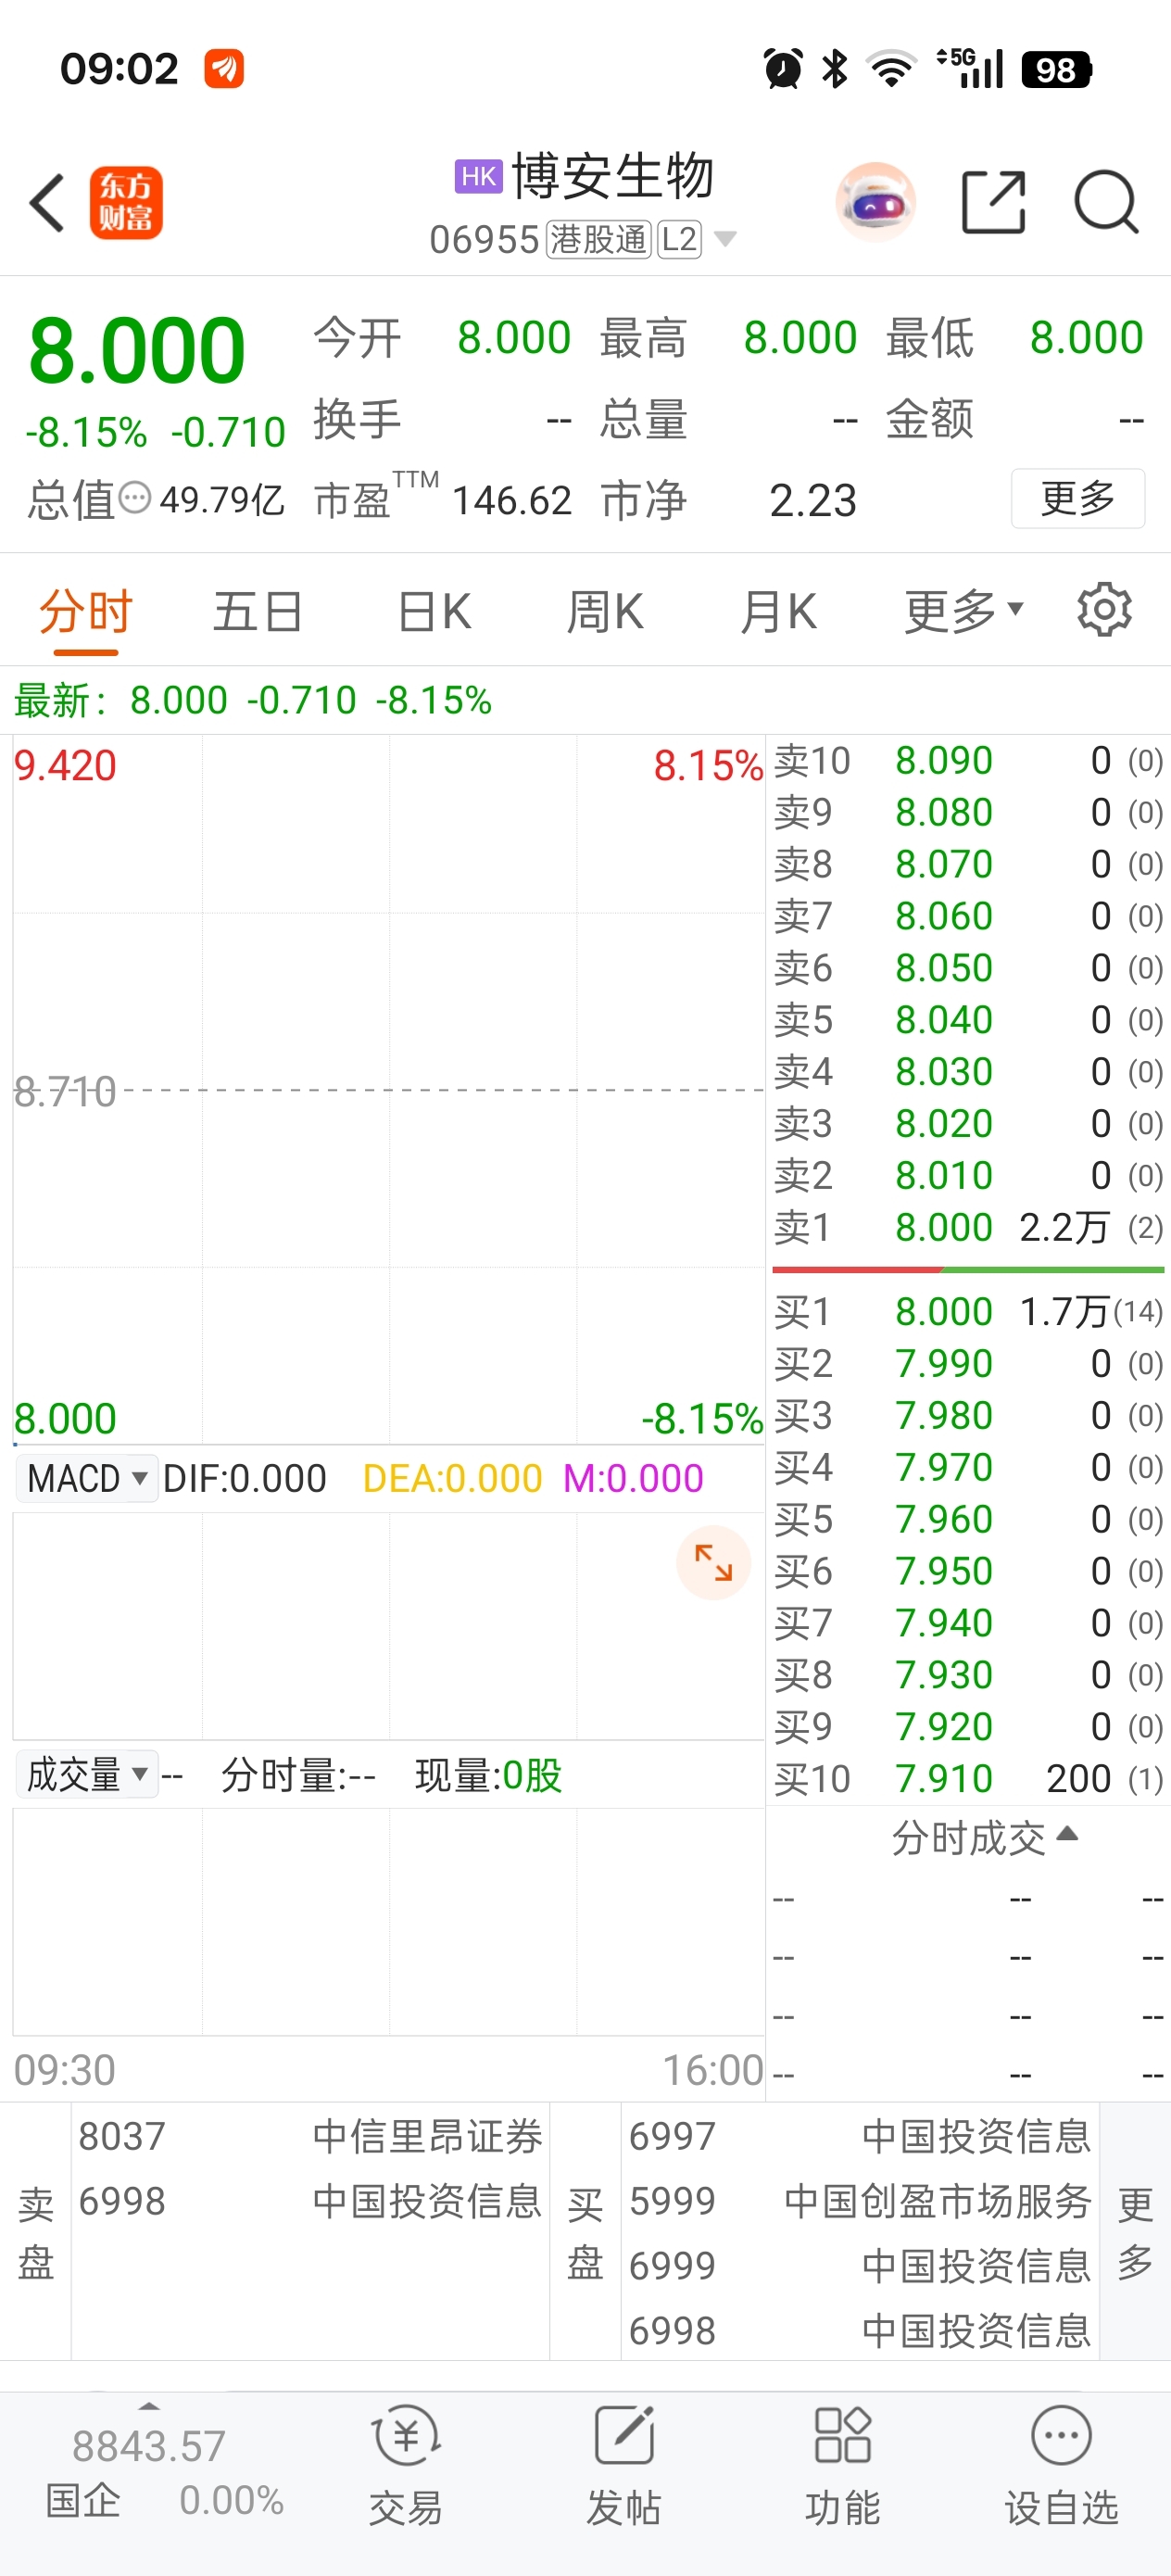
Task: Collapse the 分时成交 section
Action: click(984, 1837)
